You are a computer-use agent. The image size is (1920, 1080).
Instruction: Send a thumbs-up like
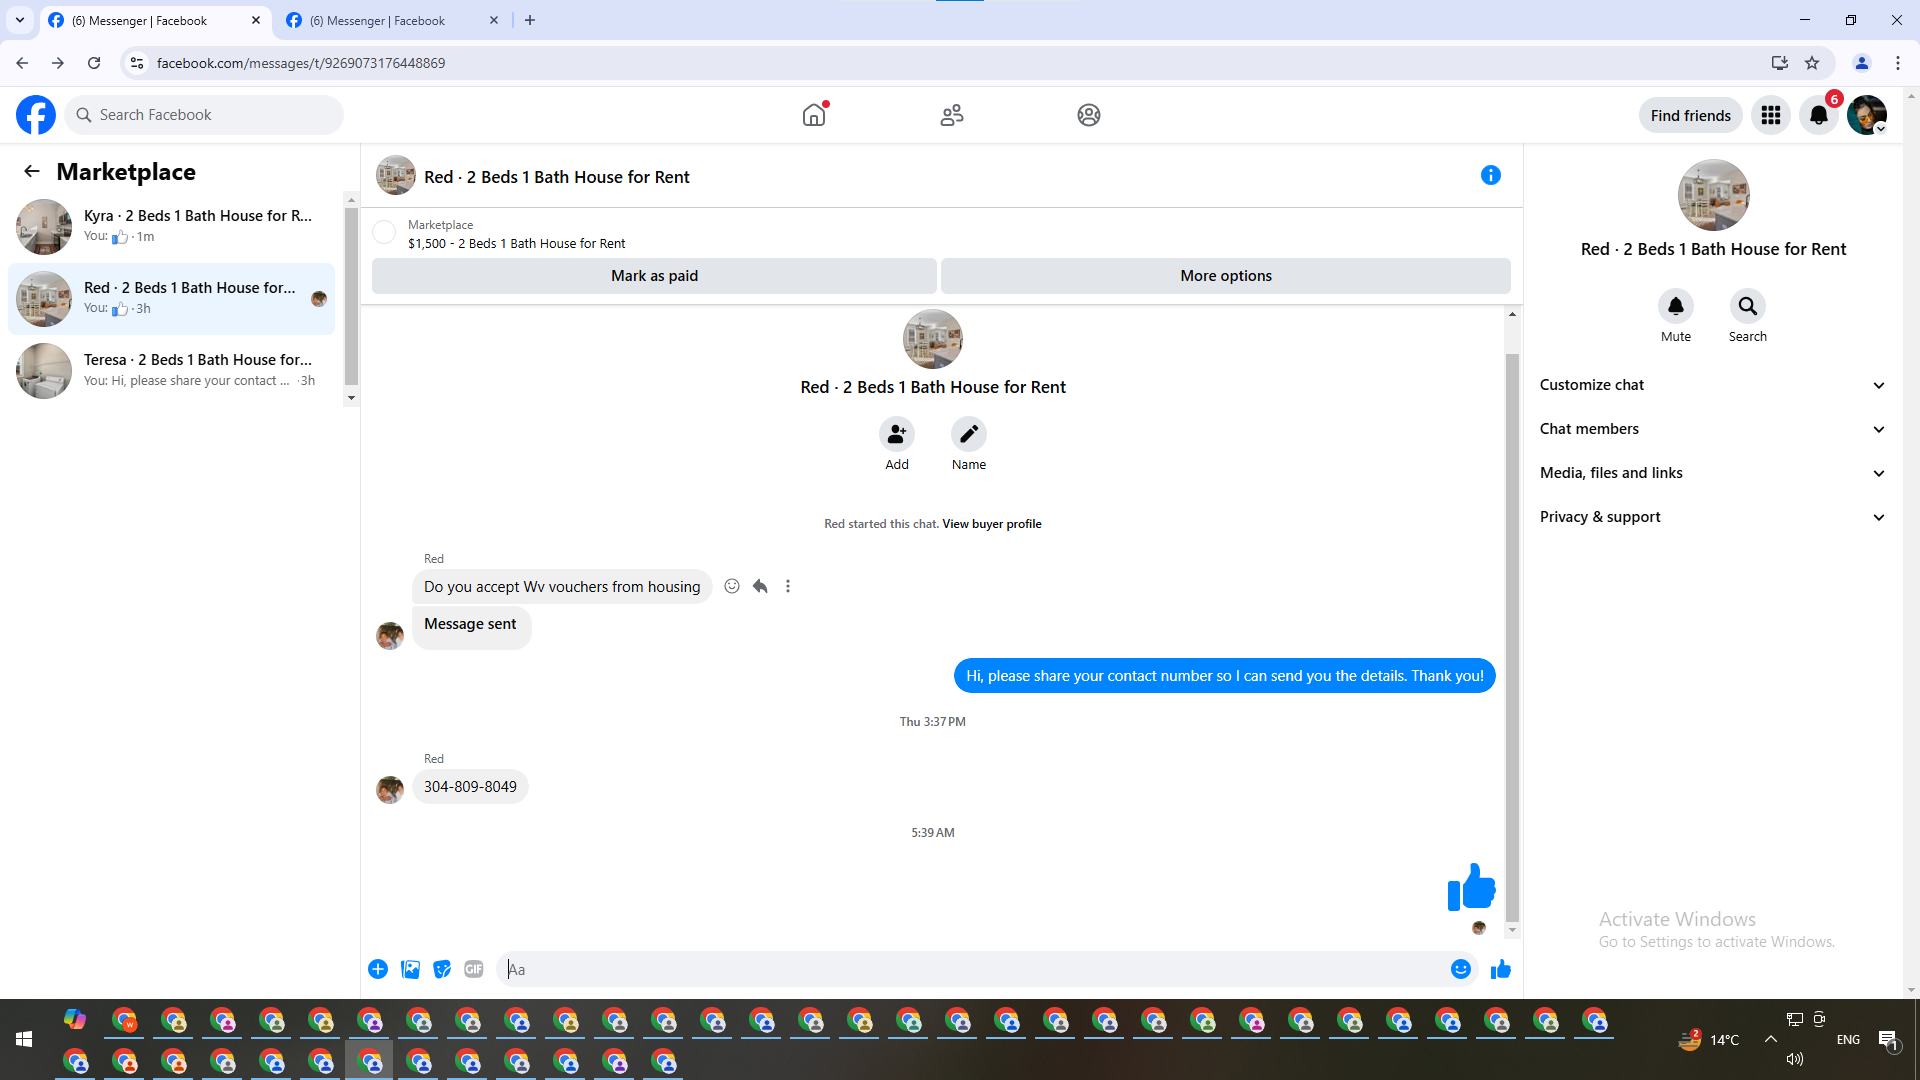click(1501, 969)
